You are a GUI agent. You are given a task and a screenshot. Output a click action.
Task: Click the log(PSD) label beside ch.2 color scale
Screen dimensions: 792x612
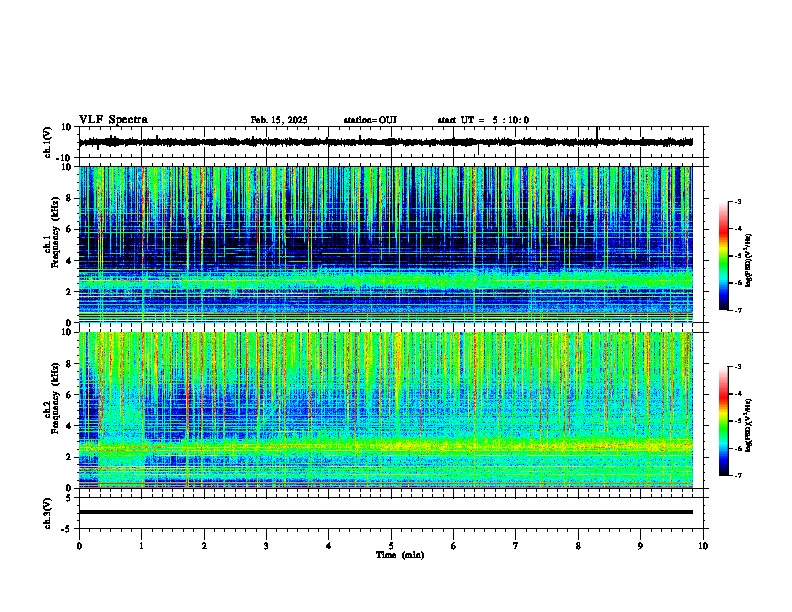point(749,425)
